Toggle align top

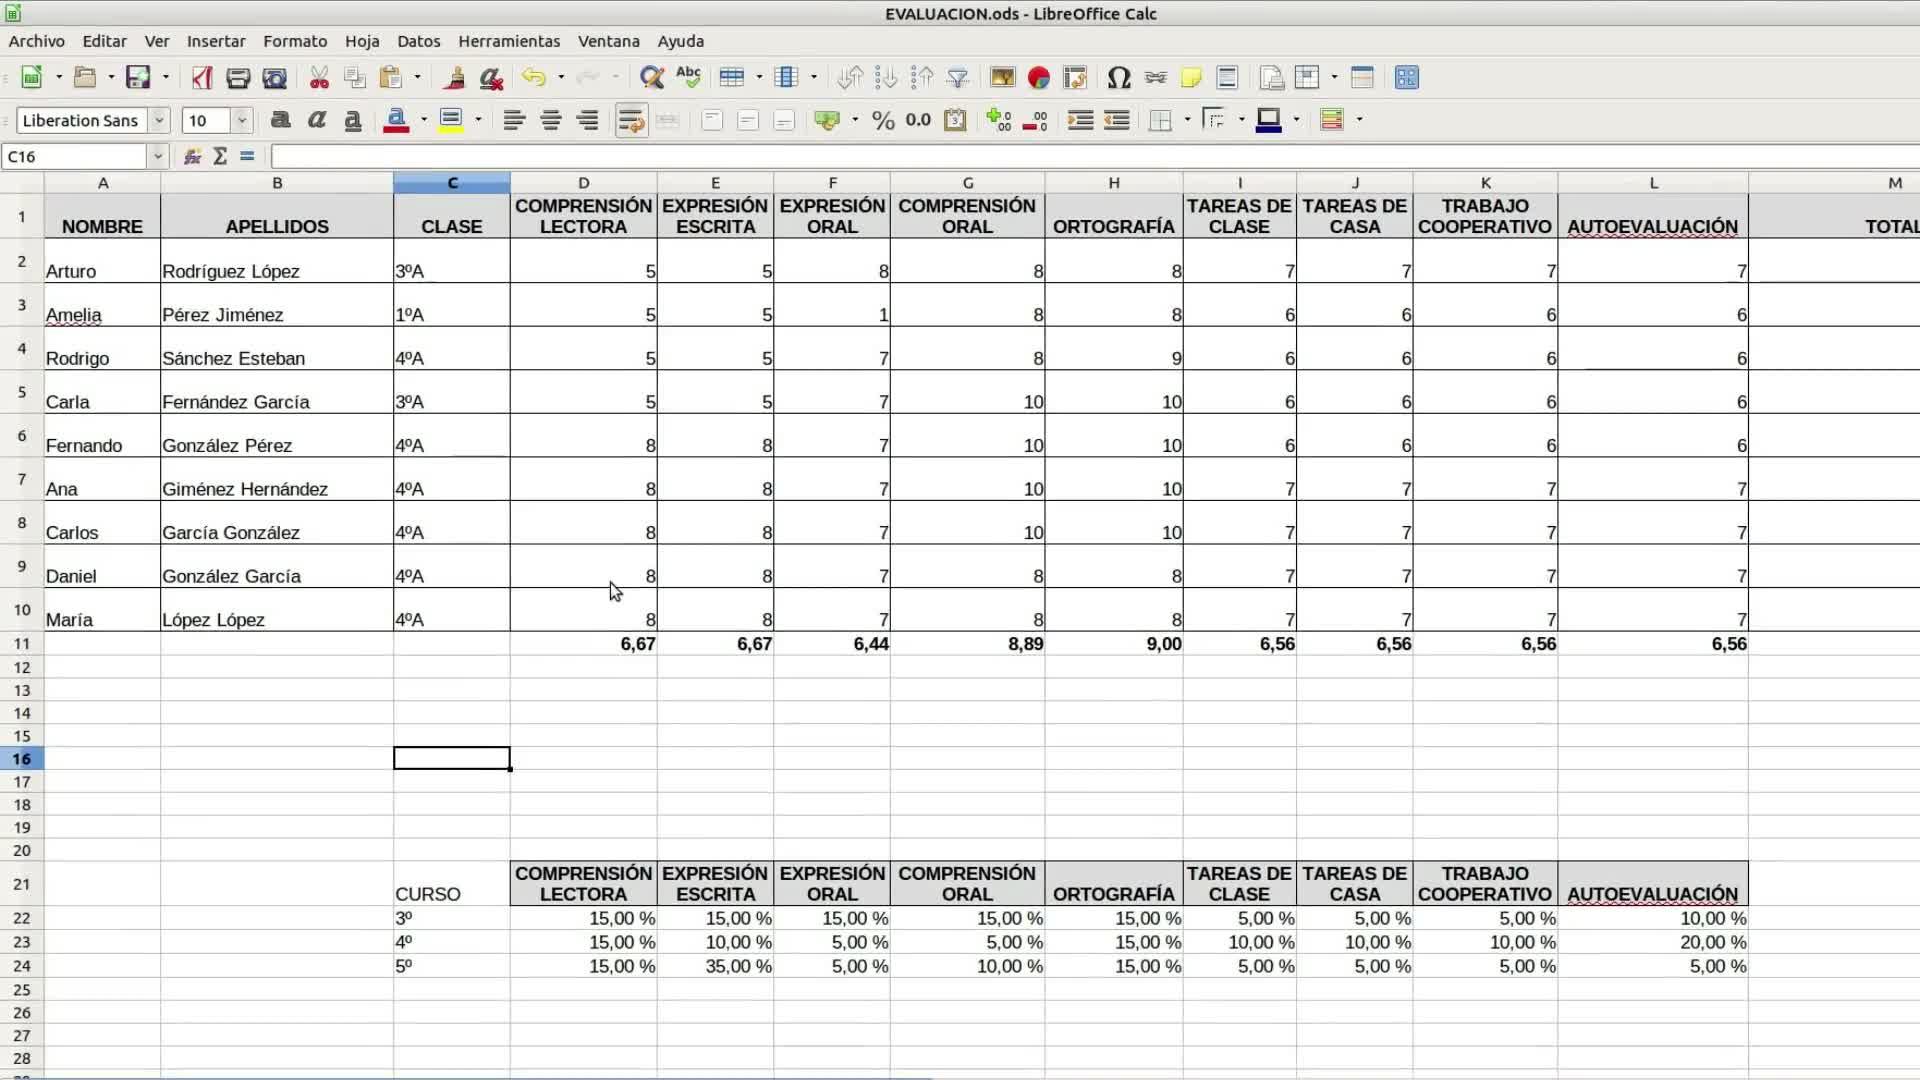pyautogui.click(x=712, y=121)
